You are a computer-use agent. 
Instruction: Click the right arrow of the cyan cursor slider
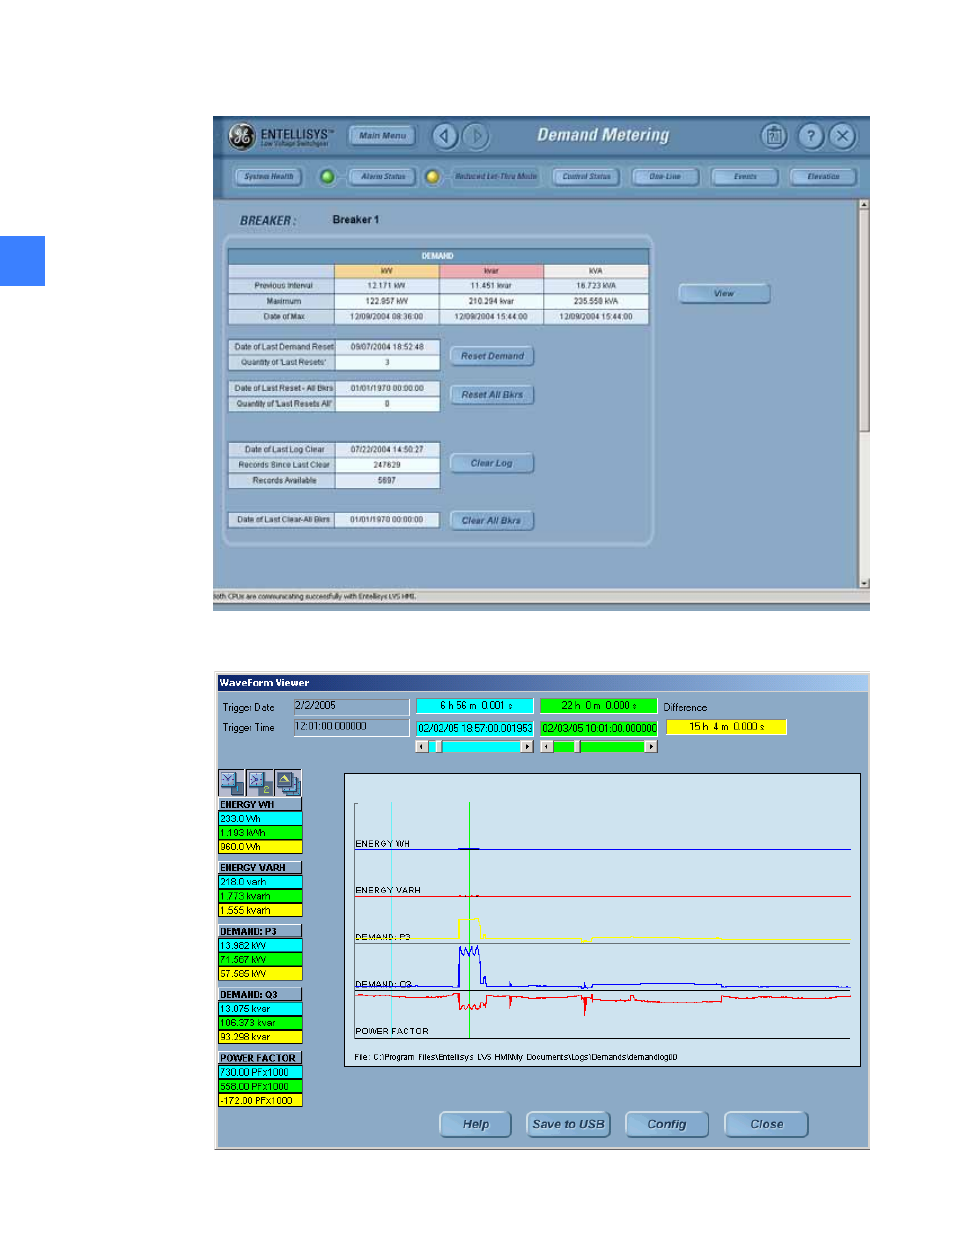tap(527, 747)
